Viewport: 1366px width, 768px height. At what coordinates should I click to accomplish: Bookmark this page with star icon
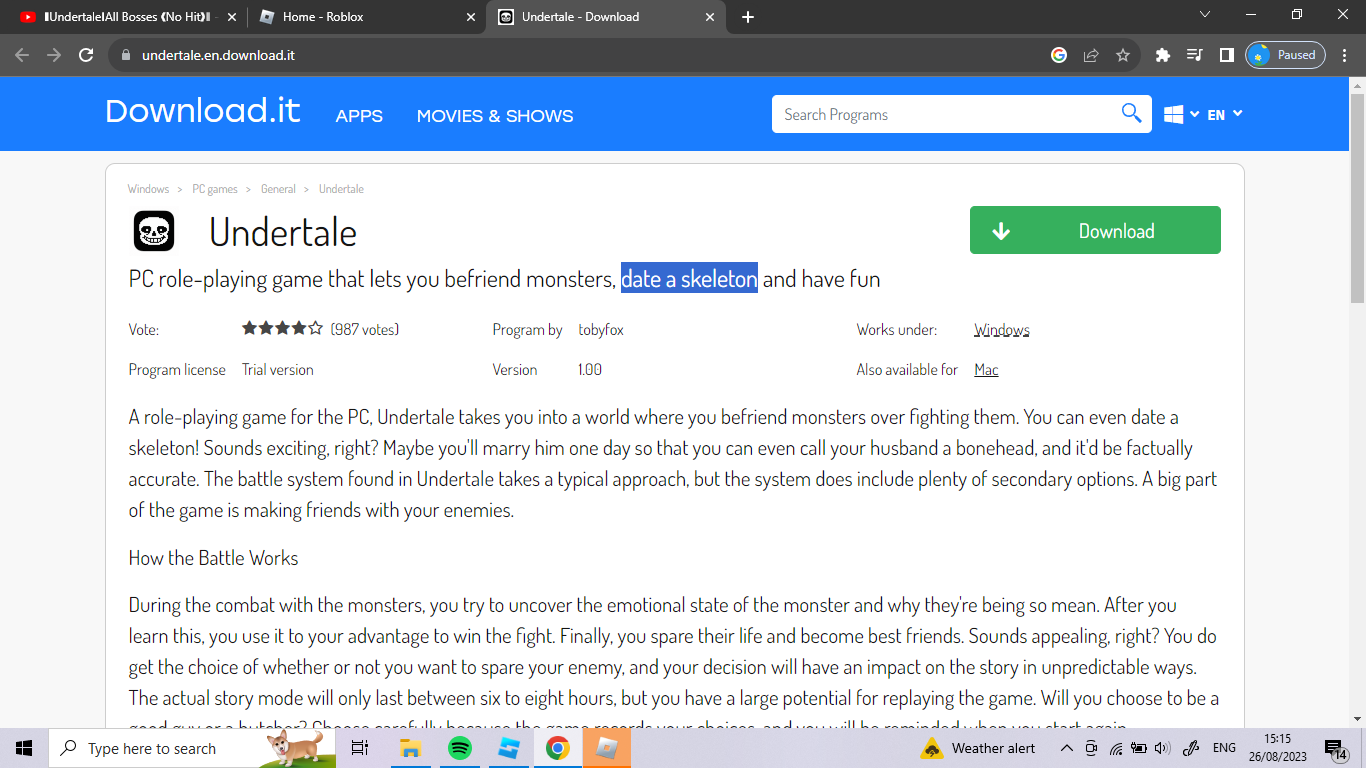1123,55
